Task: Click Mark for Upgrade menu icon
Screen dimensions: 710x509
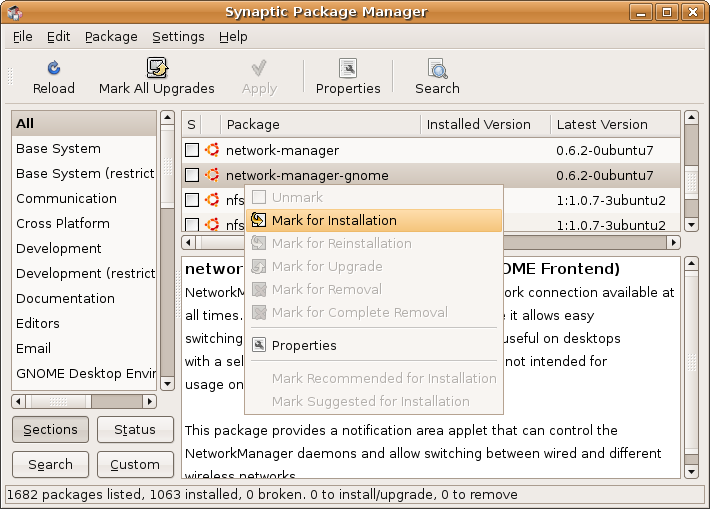Action: [x=259, y=266]
